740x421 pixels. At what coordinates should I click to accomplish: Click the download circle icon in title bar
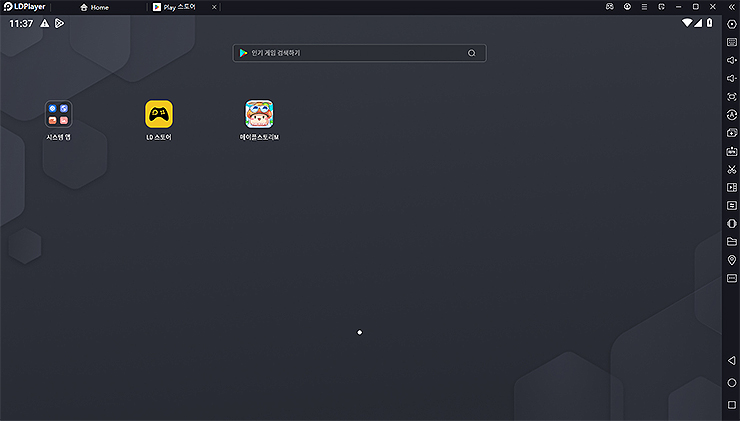click(627, 7)
